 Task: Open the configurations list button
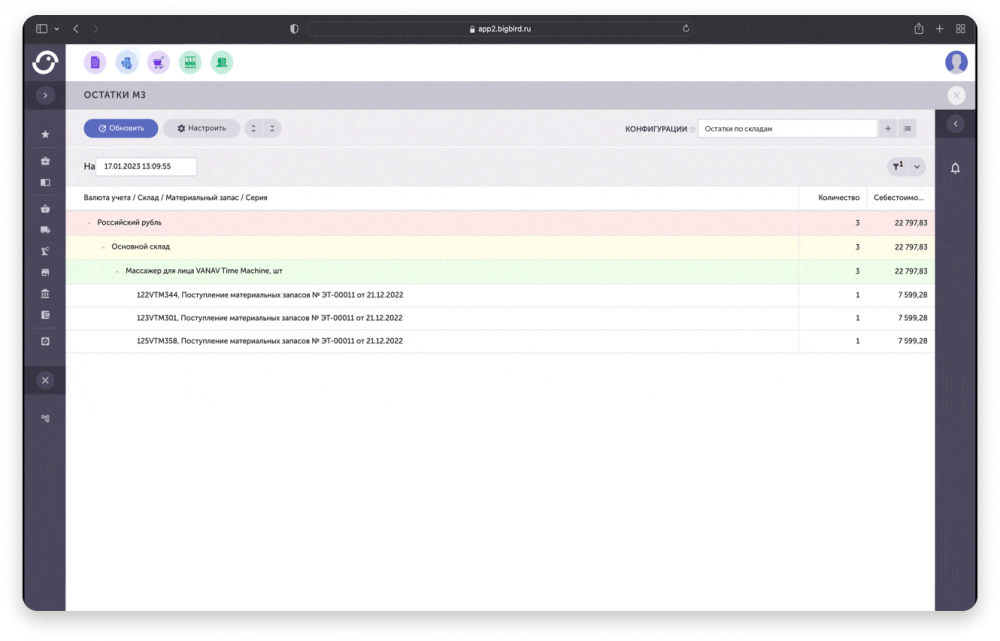point(907,129)
